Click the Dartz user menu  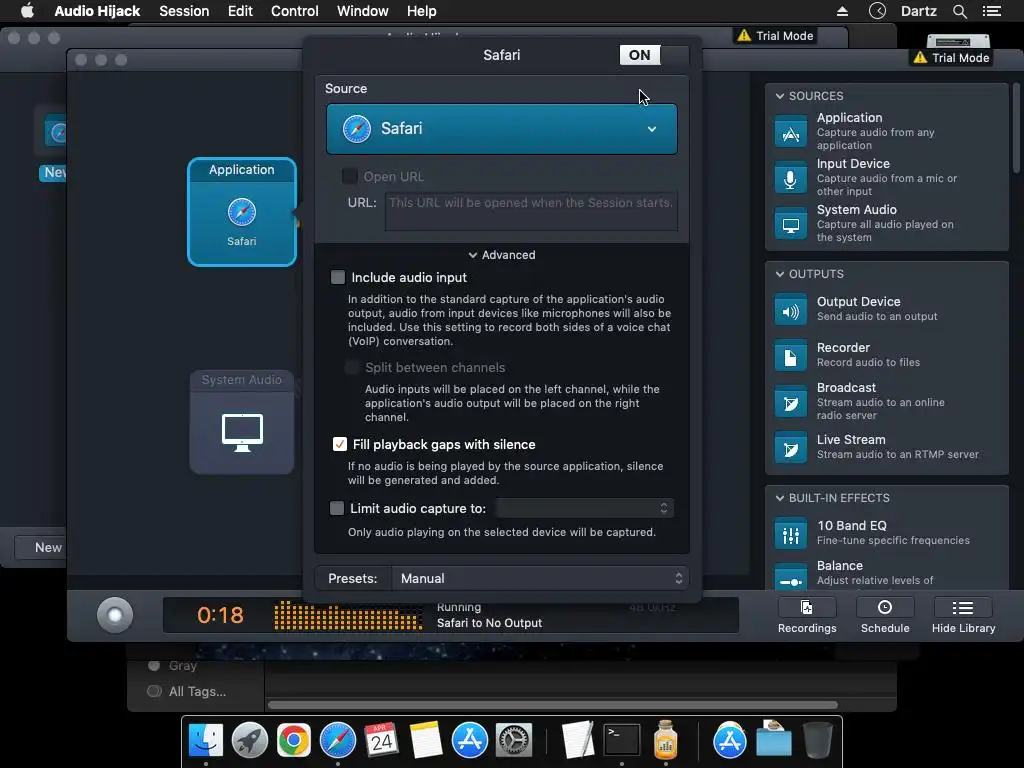pyautogui.click(x=918, y=11)
